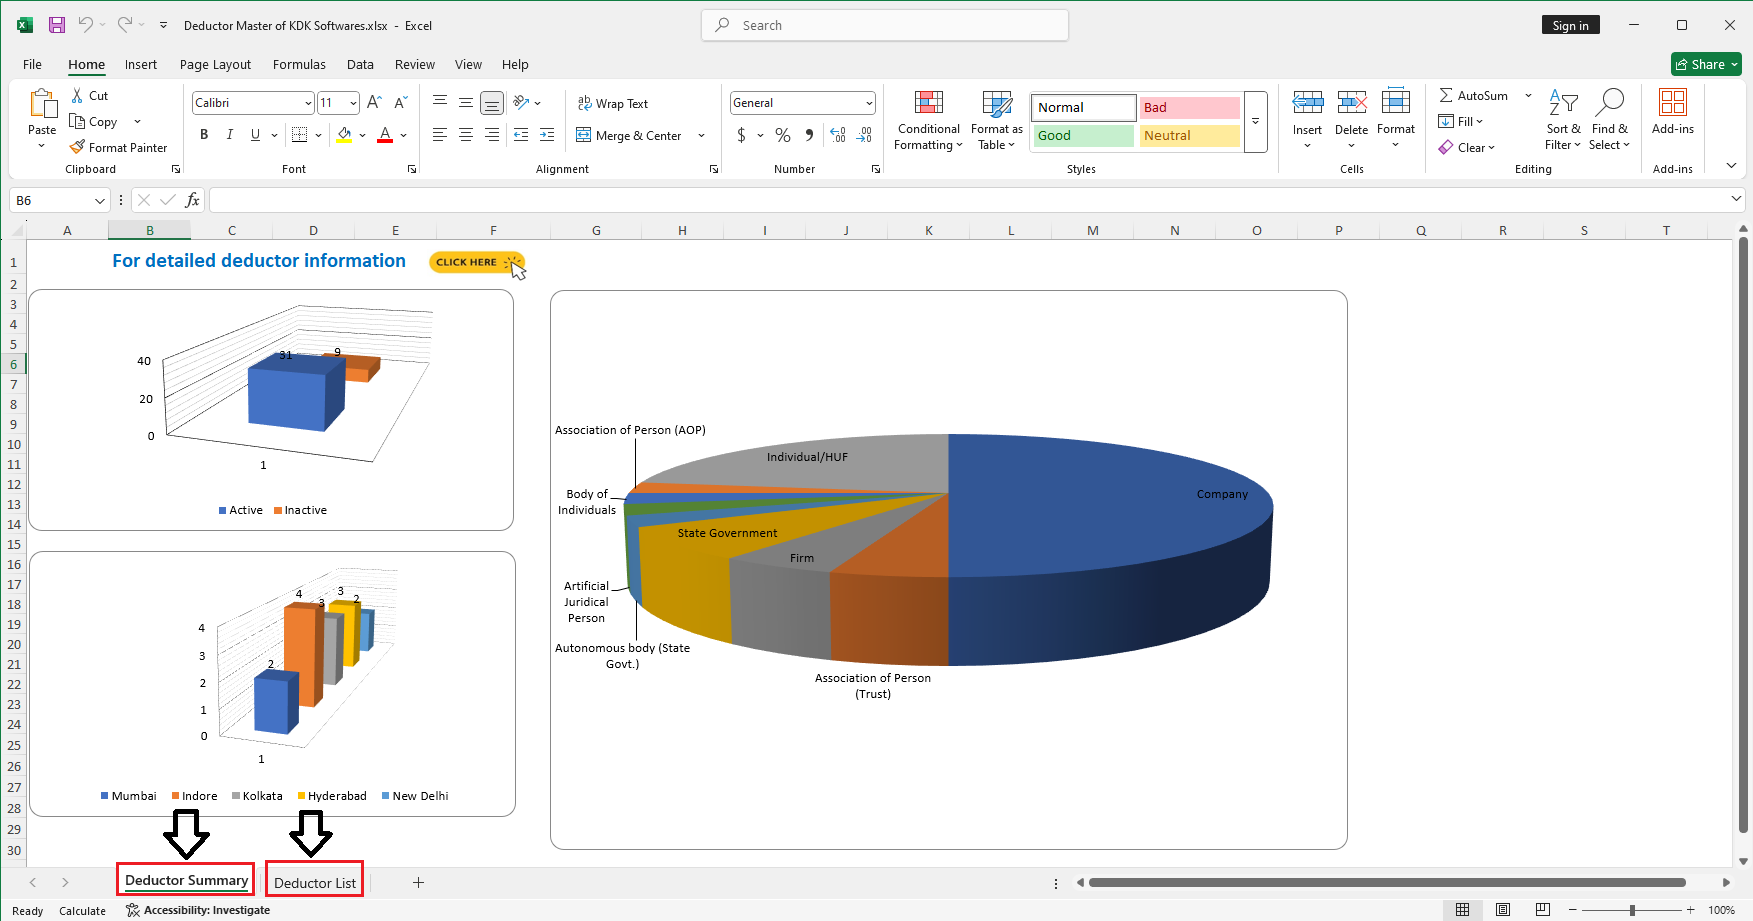Viewport: 1753px width, 921px height.
Task: Click the green Share button
Action: (x=1706, y=64)
